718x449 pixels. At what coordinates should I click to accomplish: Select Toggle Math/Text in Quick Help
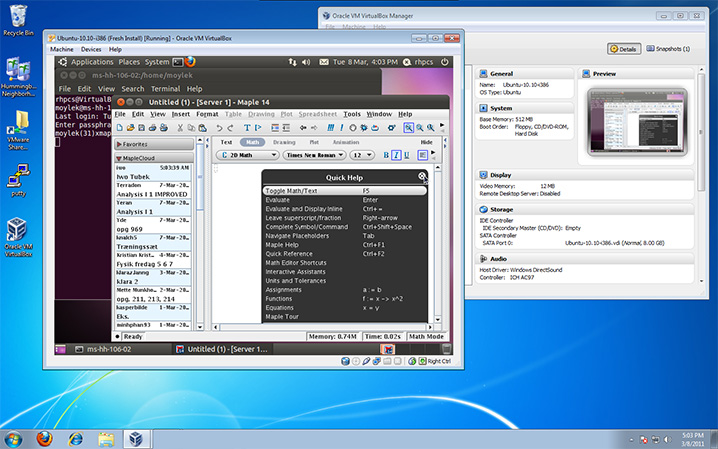(345, 191)
